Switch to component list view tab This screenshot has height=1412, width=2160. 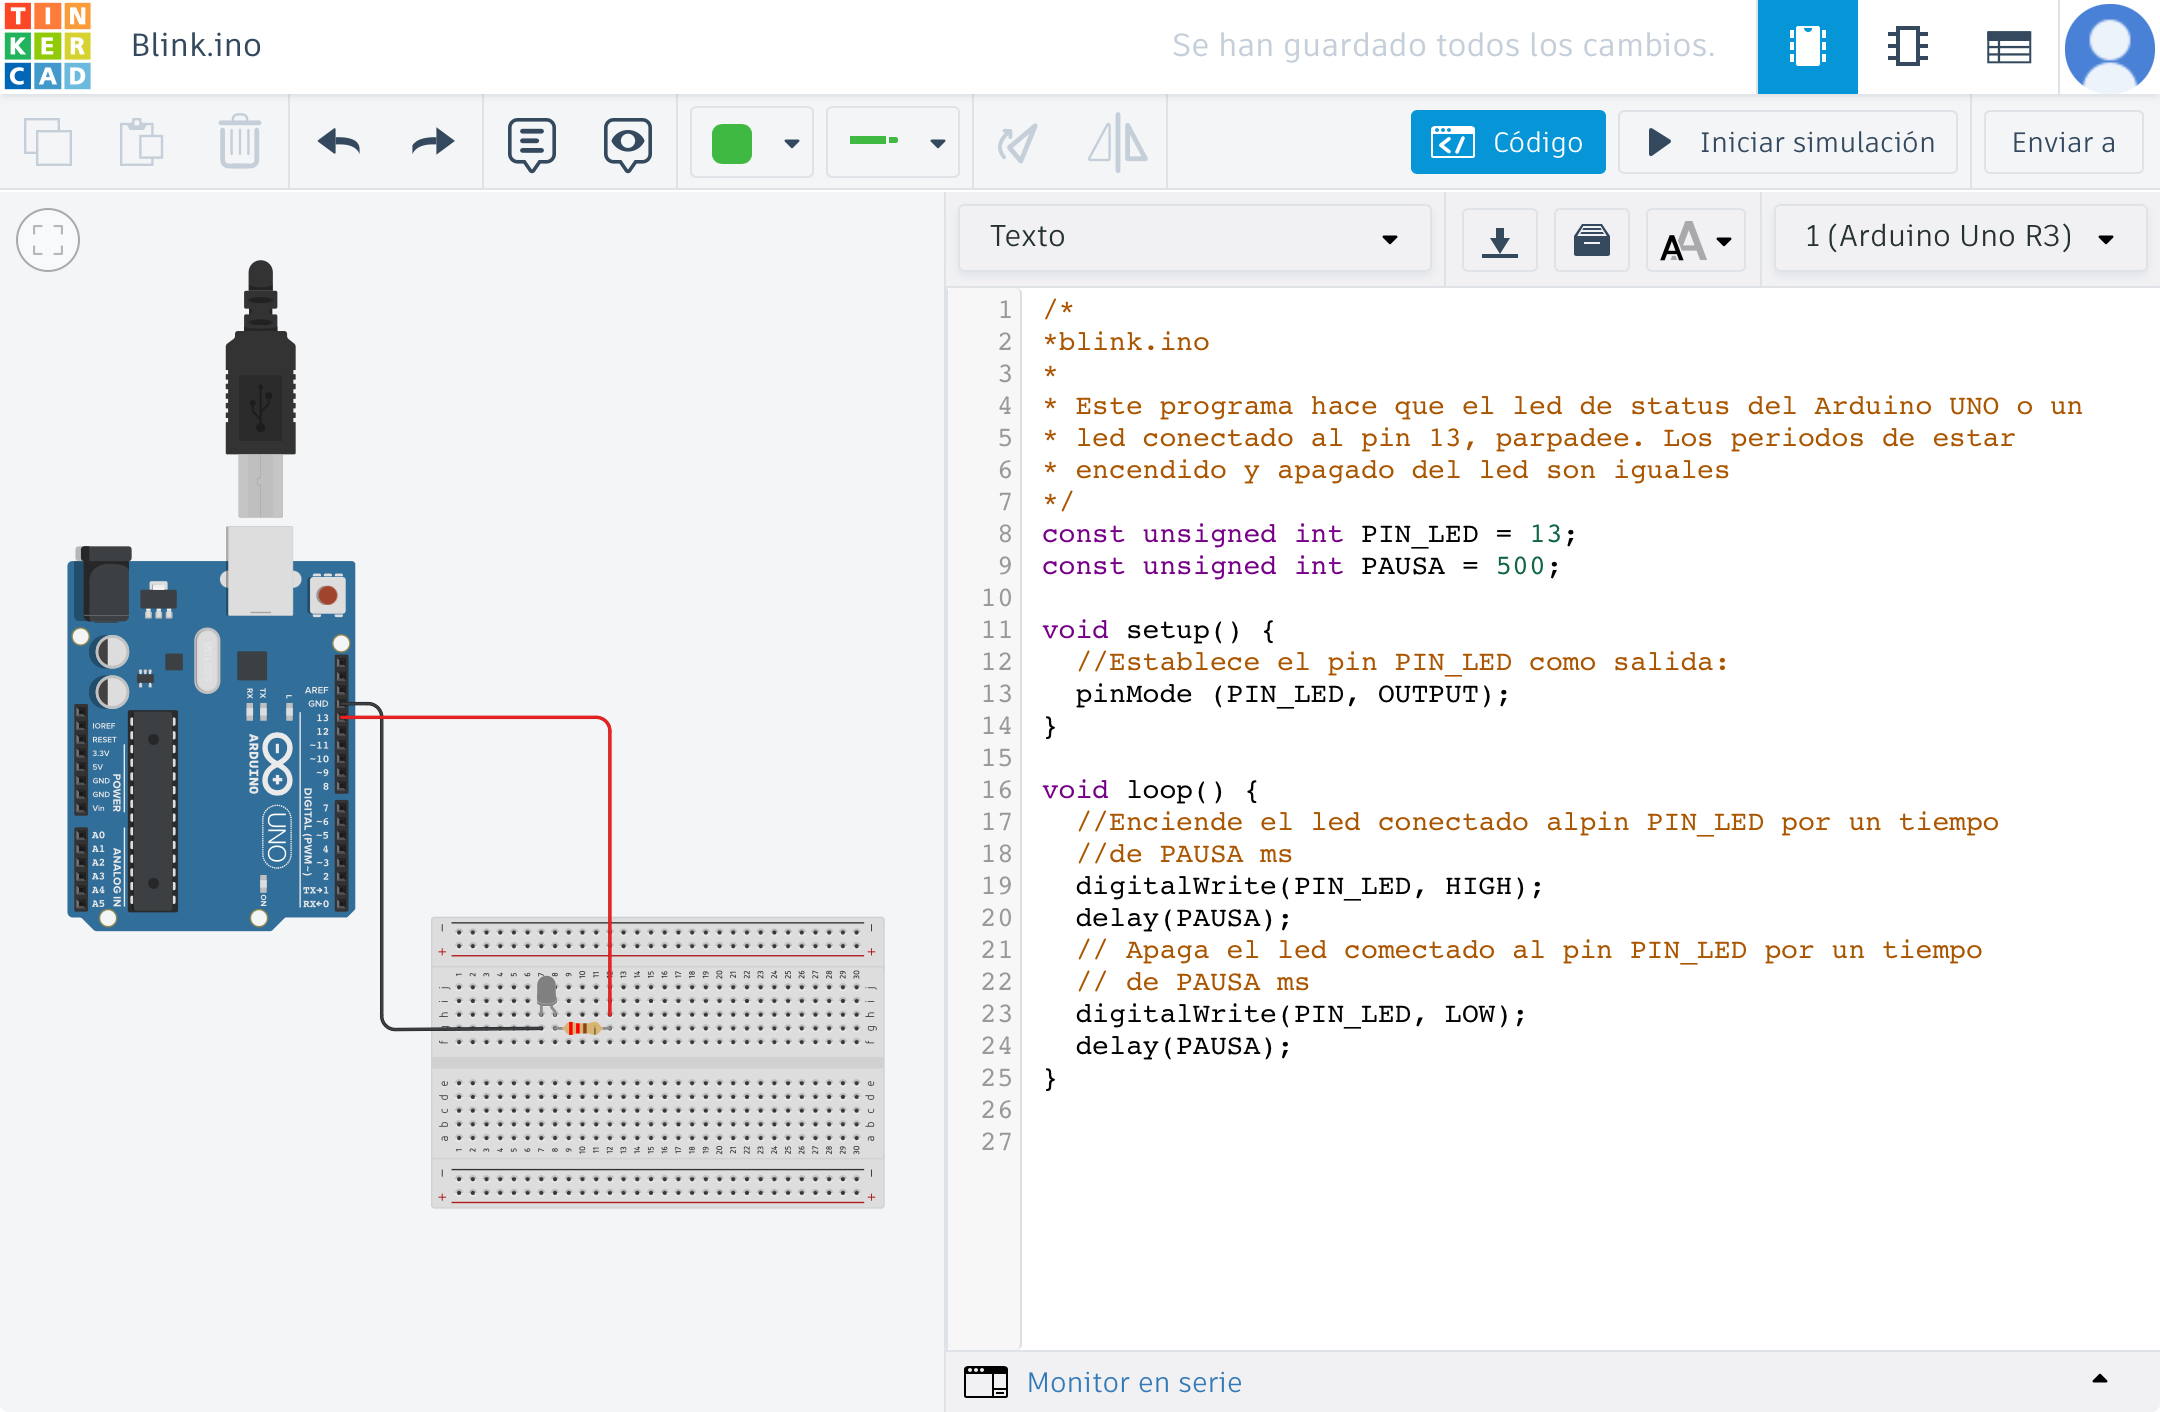[x=2008, y=46]
